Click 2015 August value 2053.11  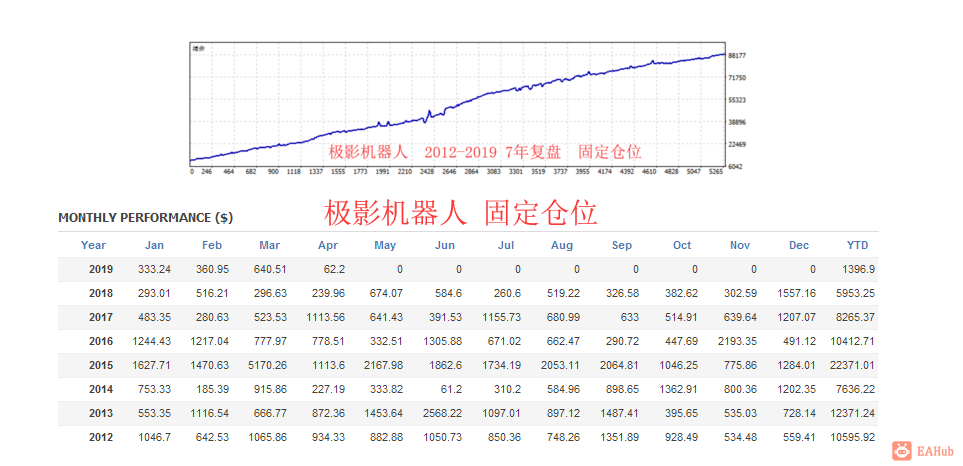560,365
